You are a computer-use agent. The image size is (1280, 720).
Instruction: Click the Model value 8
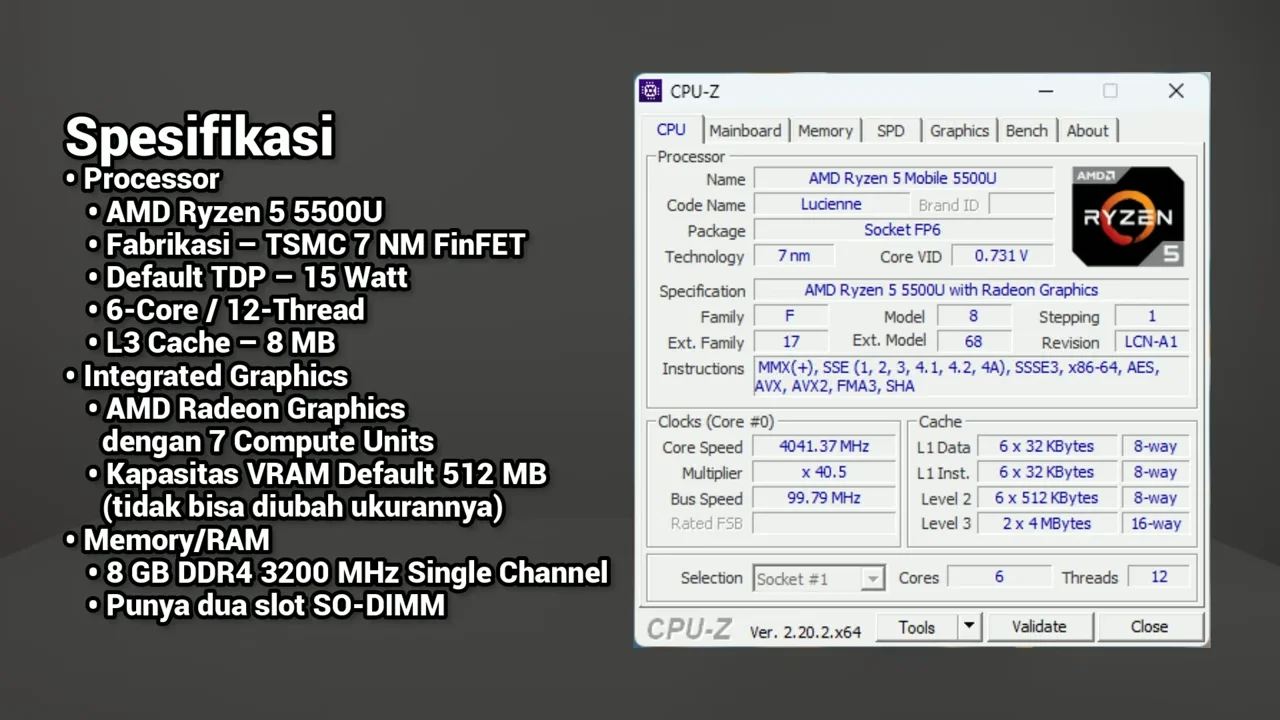(x=973, y=316)
